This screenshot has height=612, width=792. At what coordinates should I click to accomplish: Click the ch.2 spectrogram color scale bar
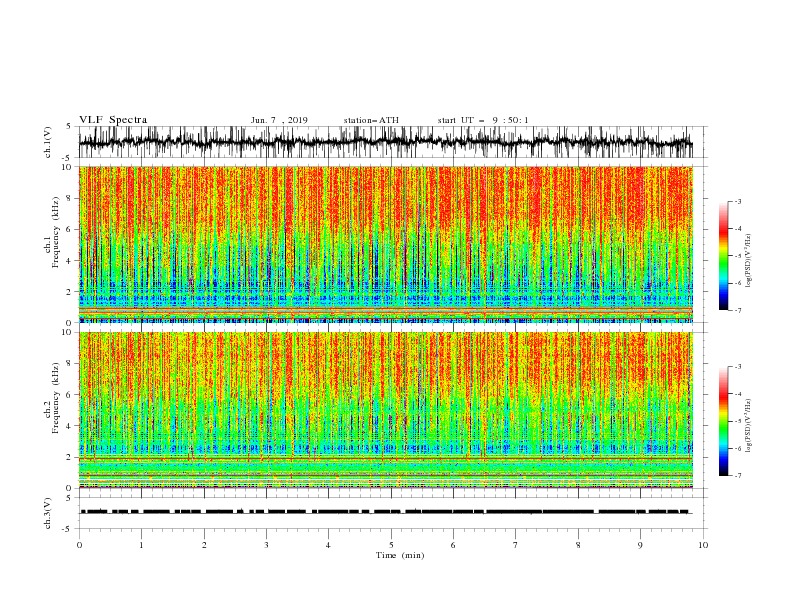723,421
